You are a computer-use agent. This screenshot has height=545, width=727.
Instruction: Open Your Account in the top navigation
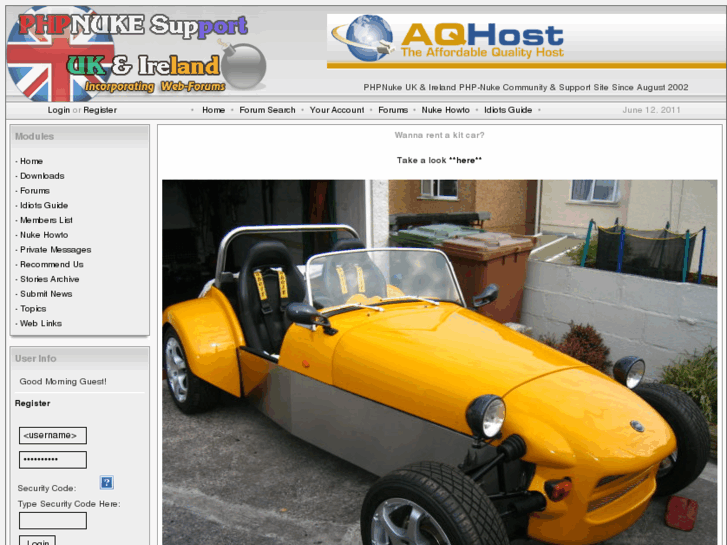[337, 110]
